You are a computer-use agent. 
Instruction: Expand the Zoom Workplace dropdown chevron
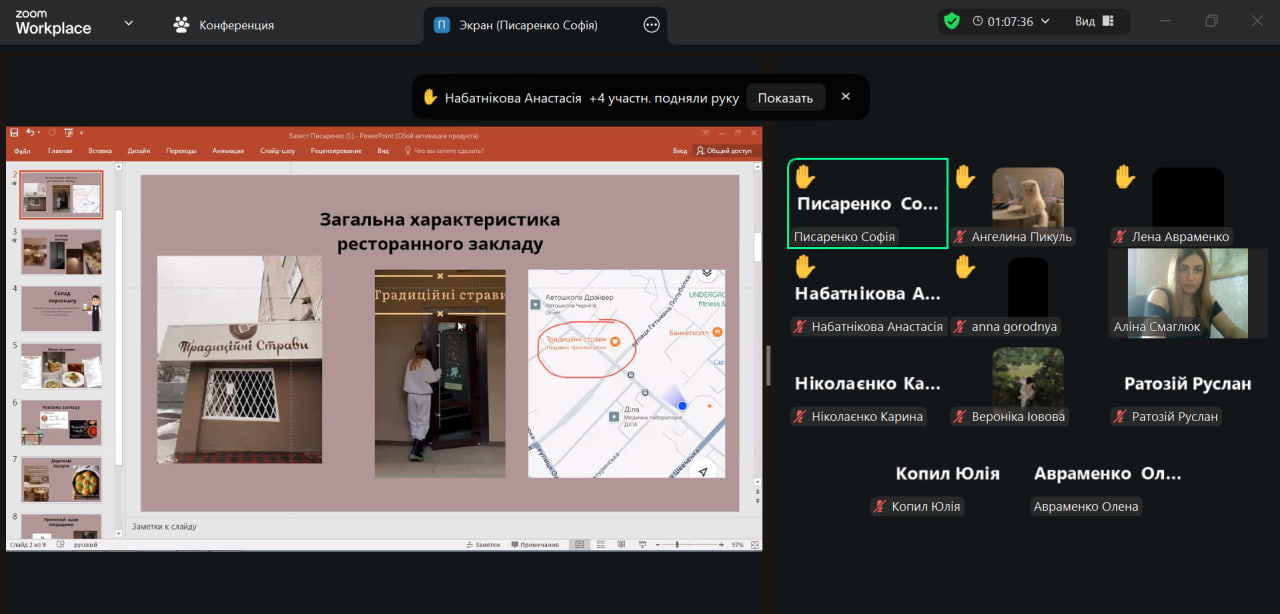[128, 23]
